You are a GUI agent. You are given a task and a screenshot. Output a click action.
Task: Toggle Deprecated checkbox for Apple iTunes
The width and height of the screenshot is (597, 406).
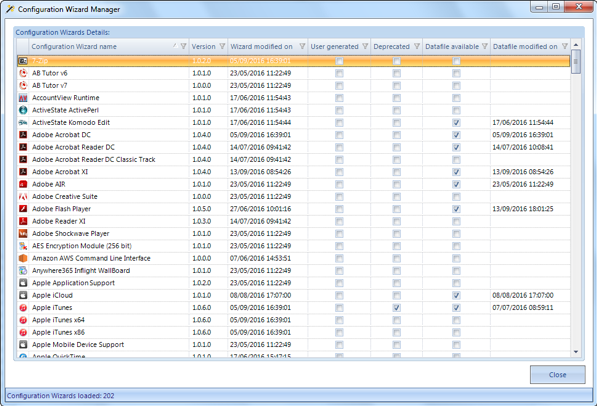[396, 308]
